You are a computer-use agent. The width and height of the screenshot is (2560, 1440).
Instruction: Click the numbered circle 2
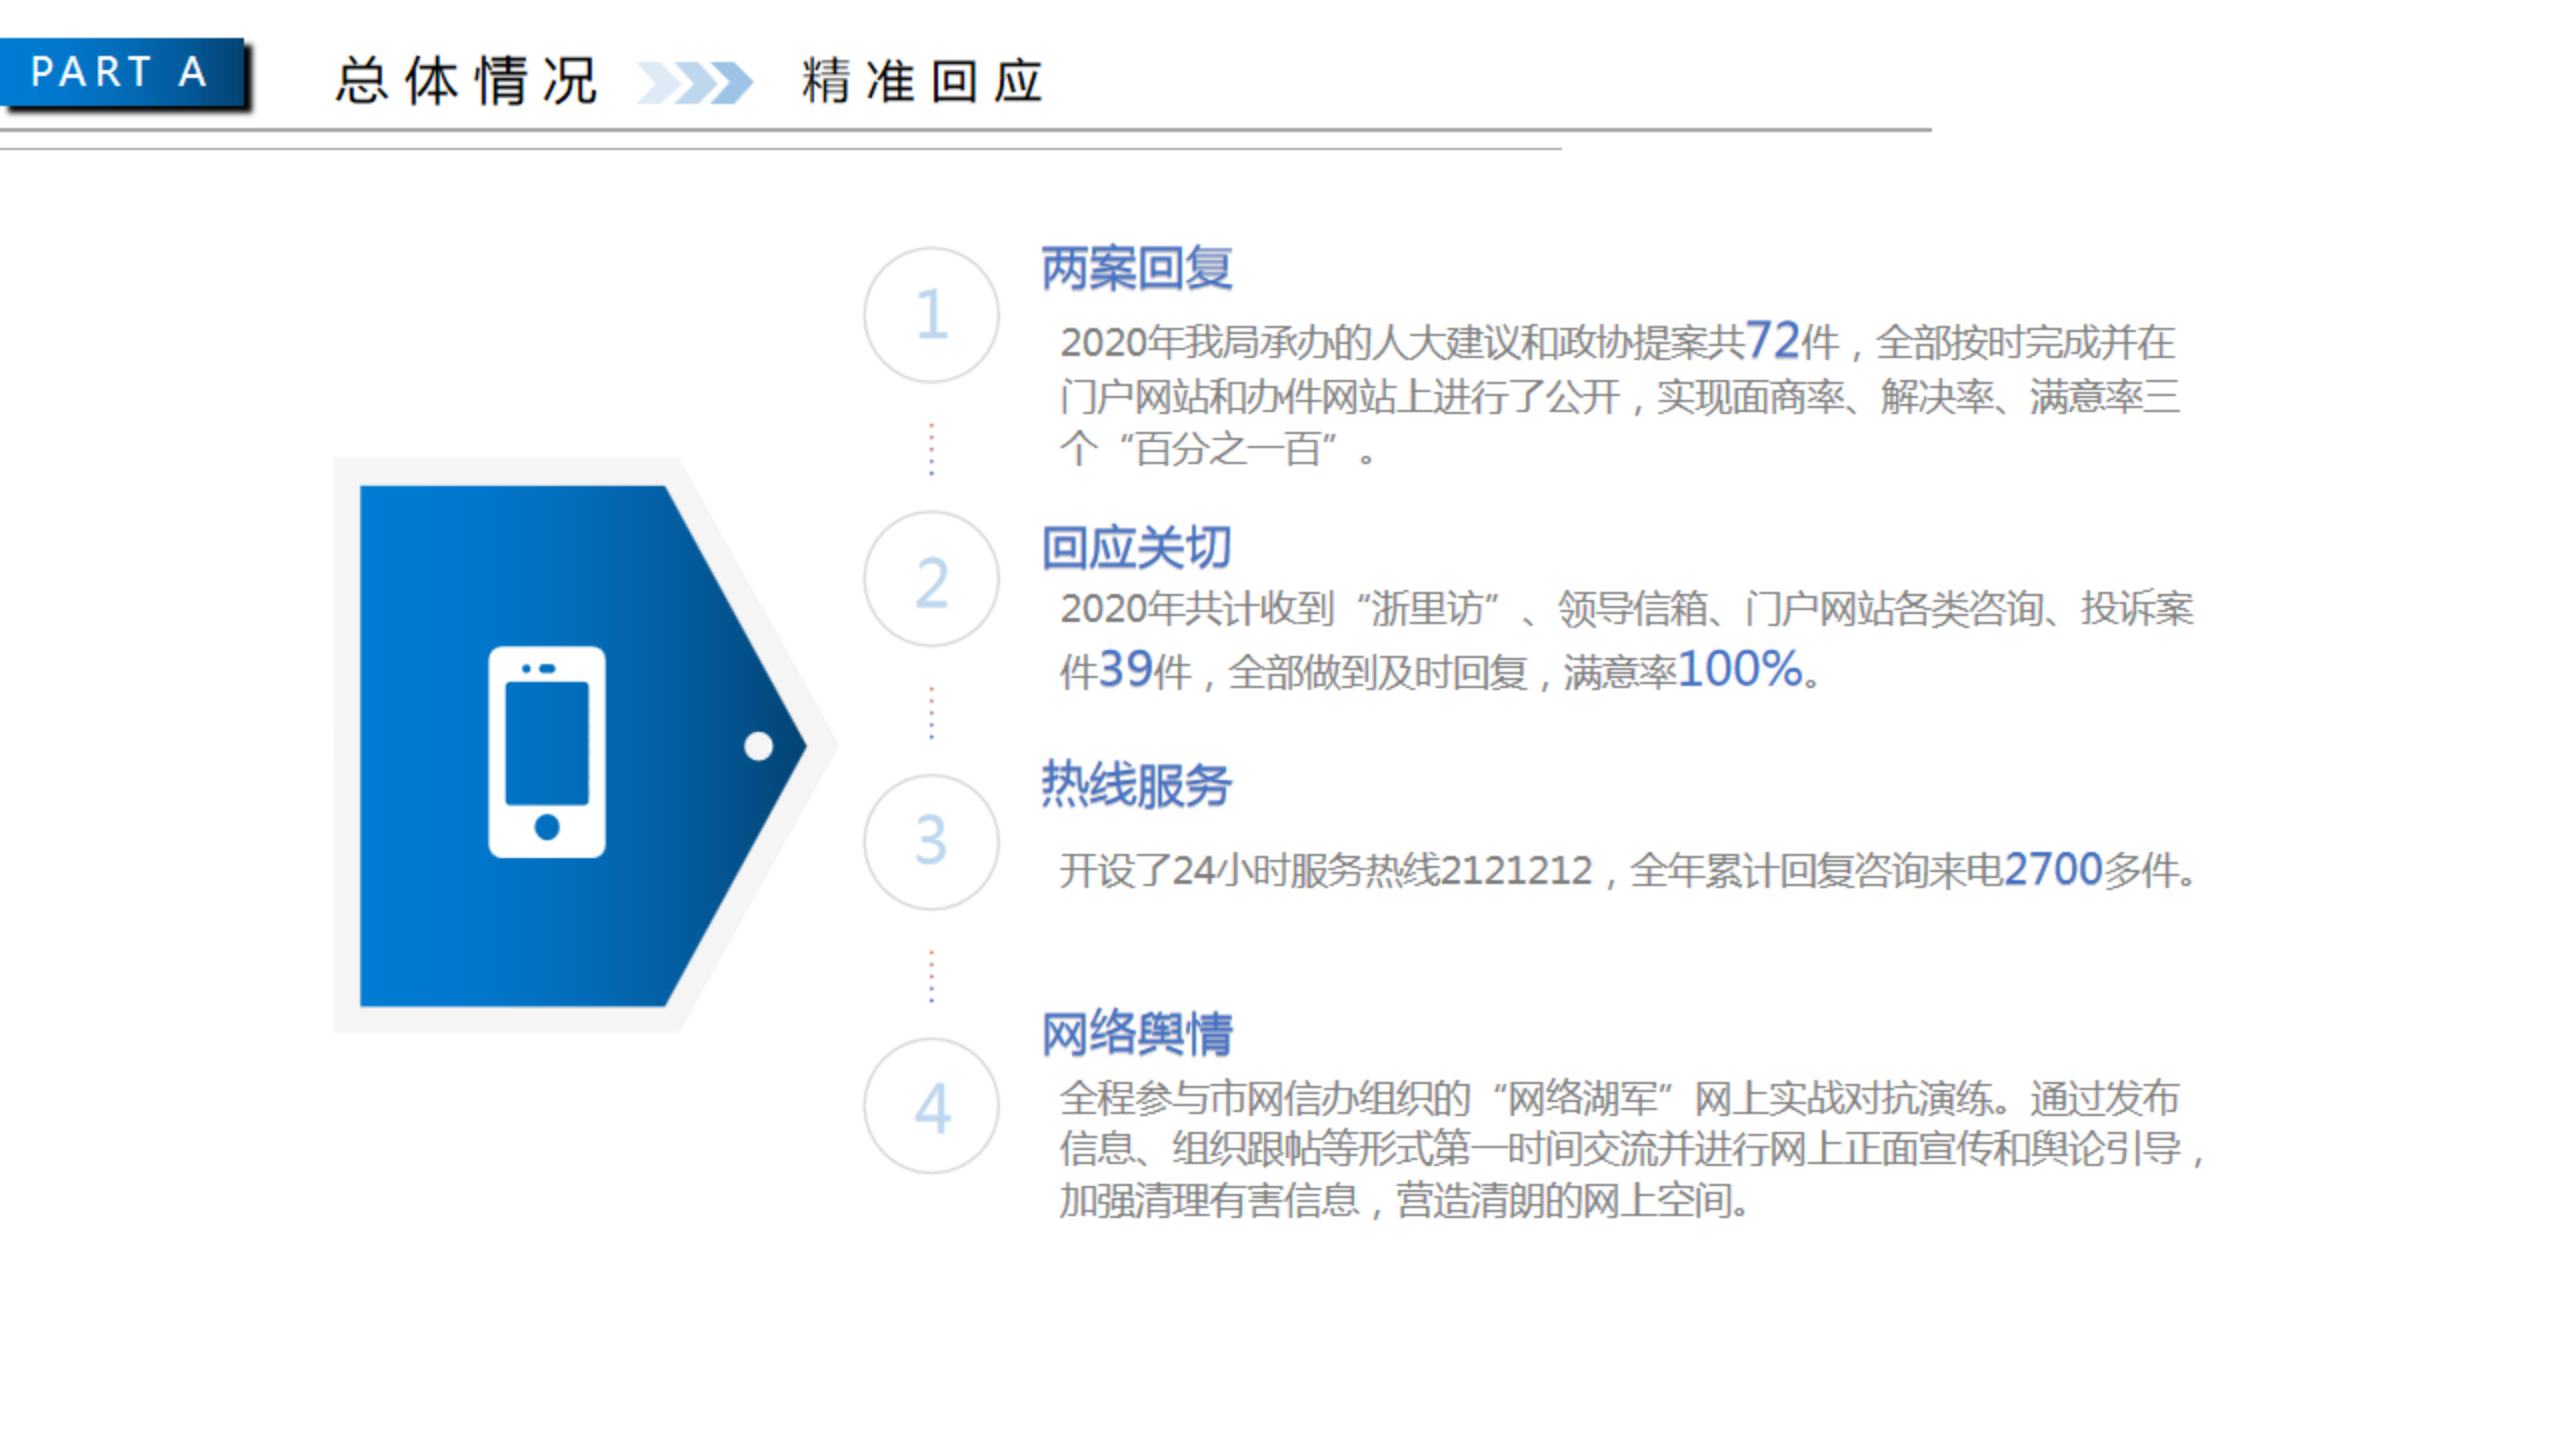pos(931,579)
